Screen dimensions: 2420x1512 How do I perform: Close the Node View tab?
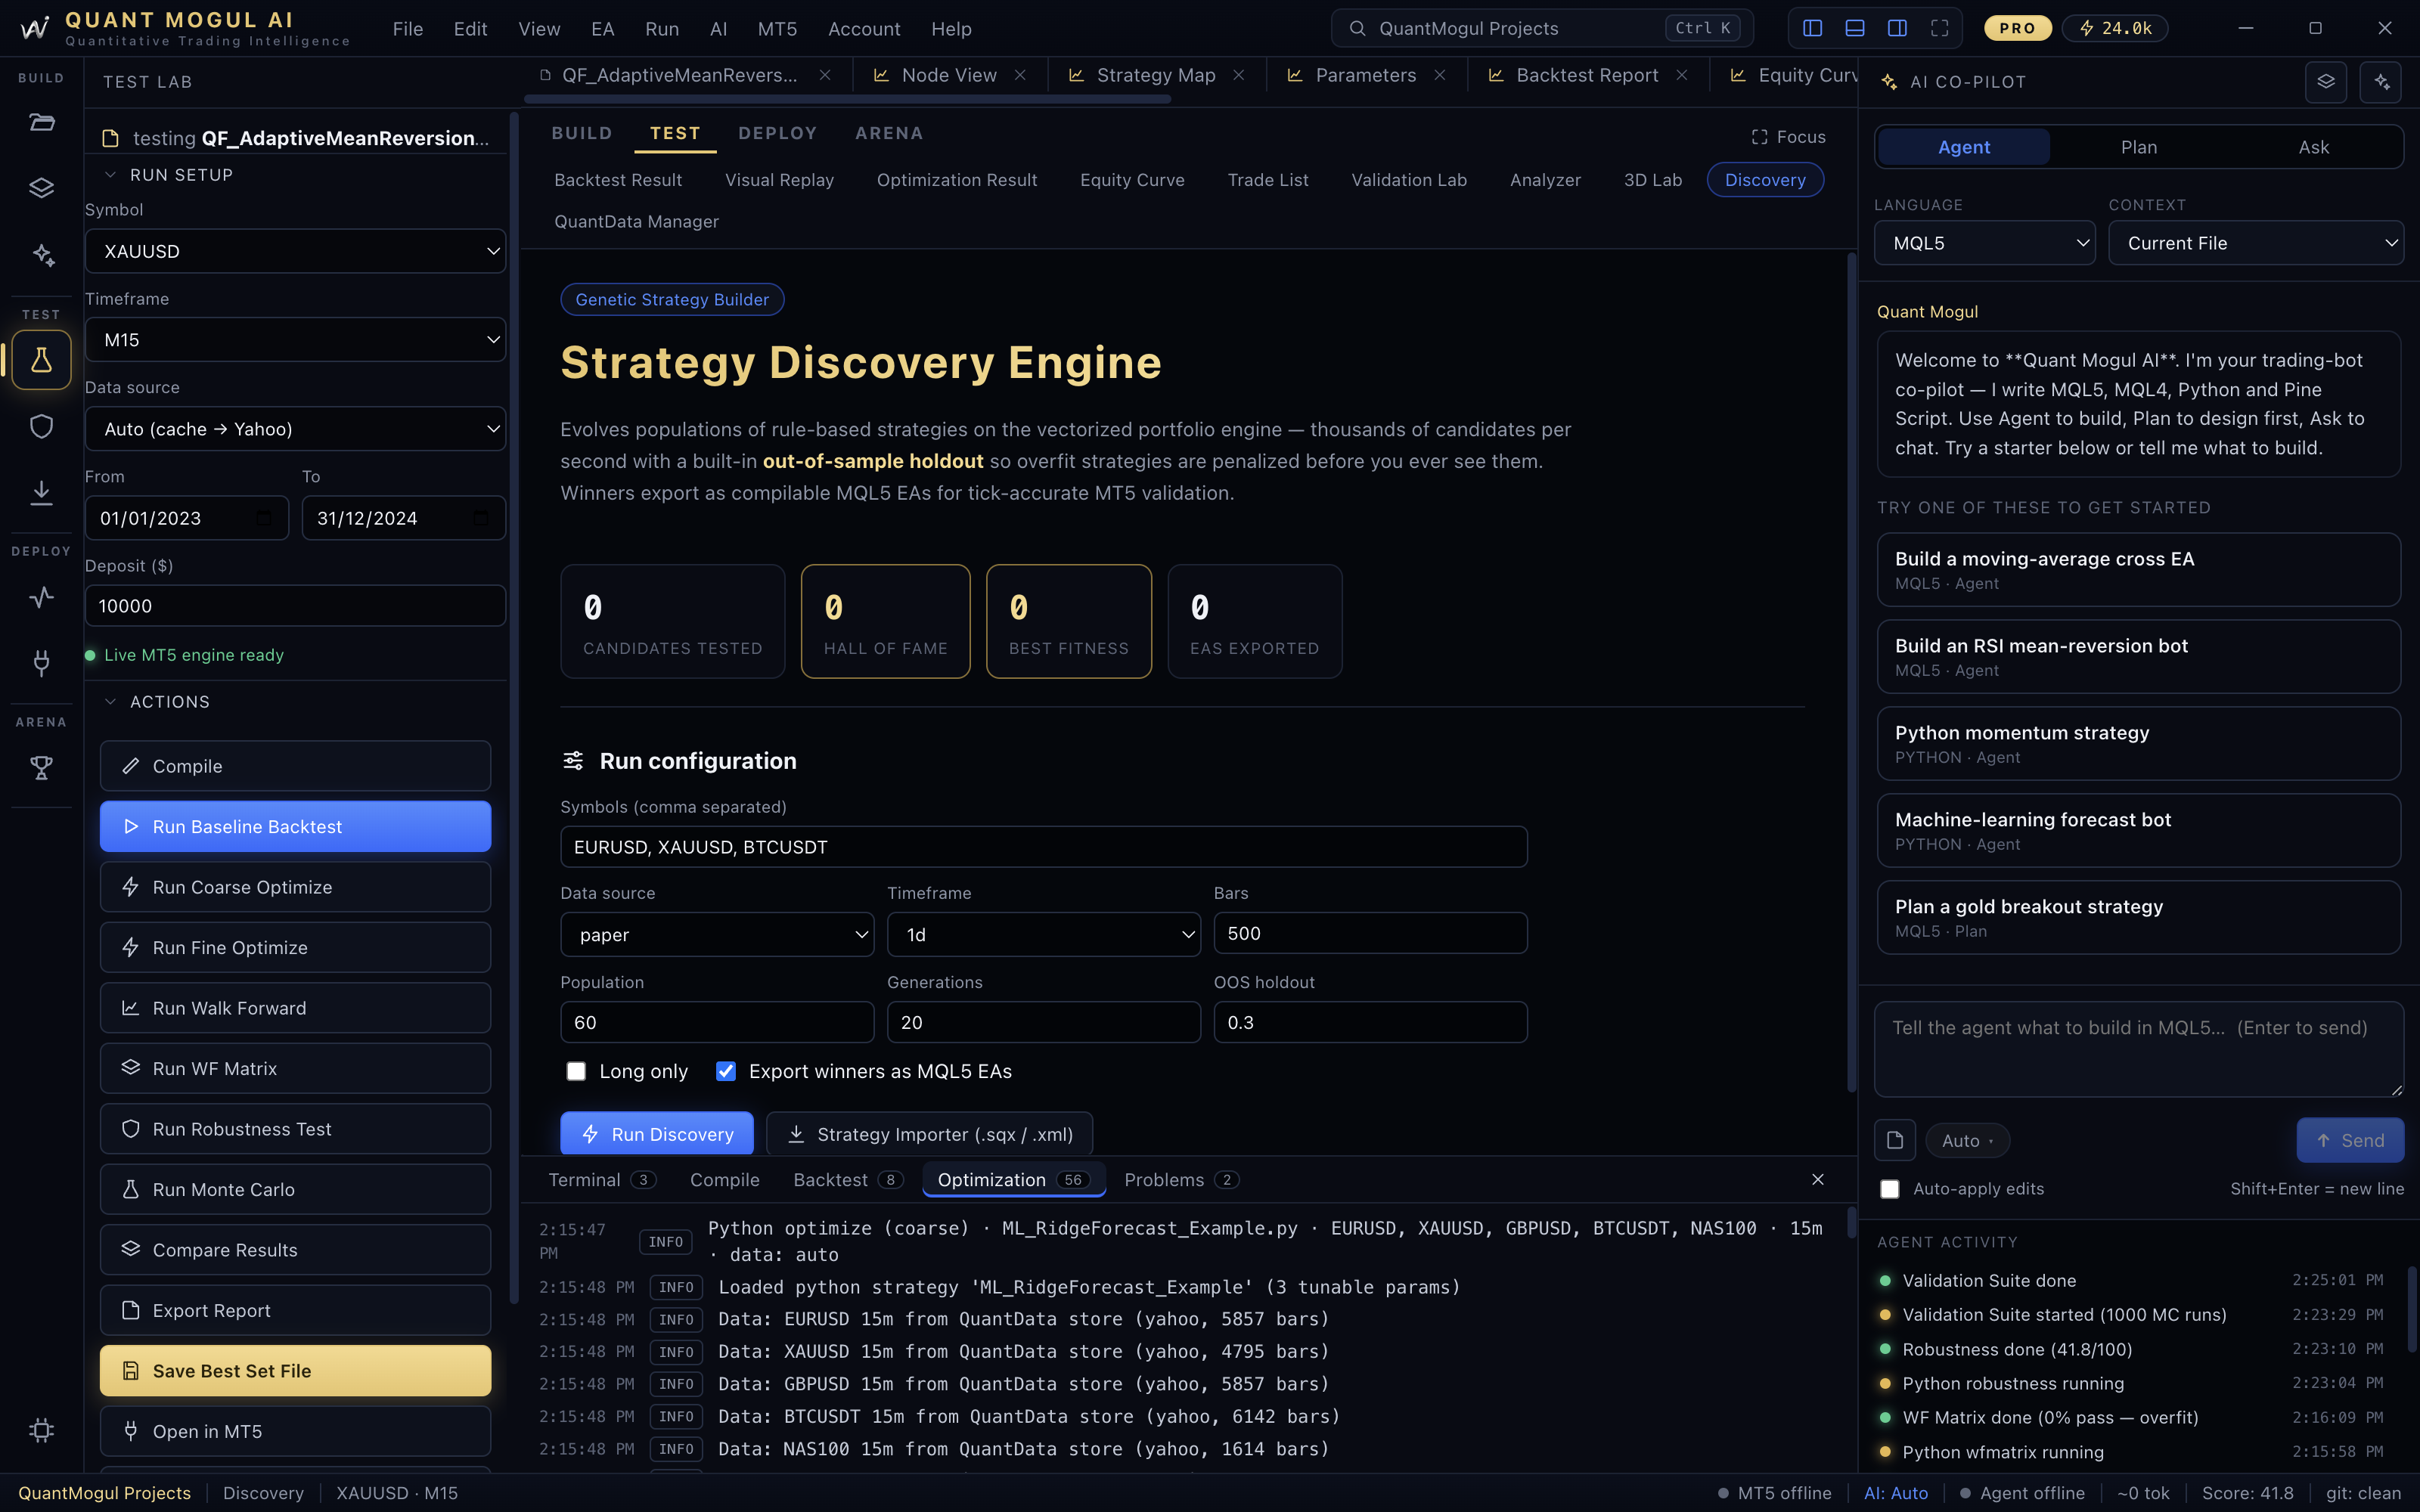[x=1020, y=75]
